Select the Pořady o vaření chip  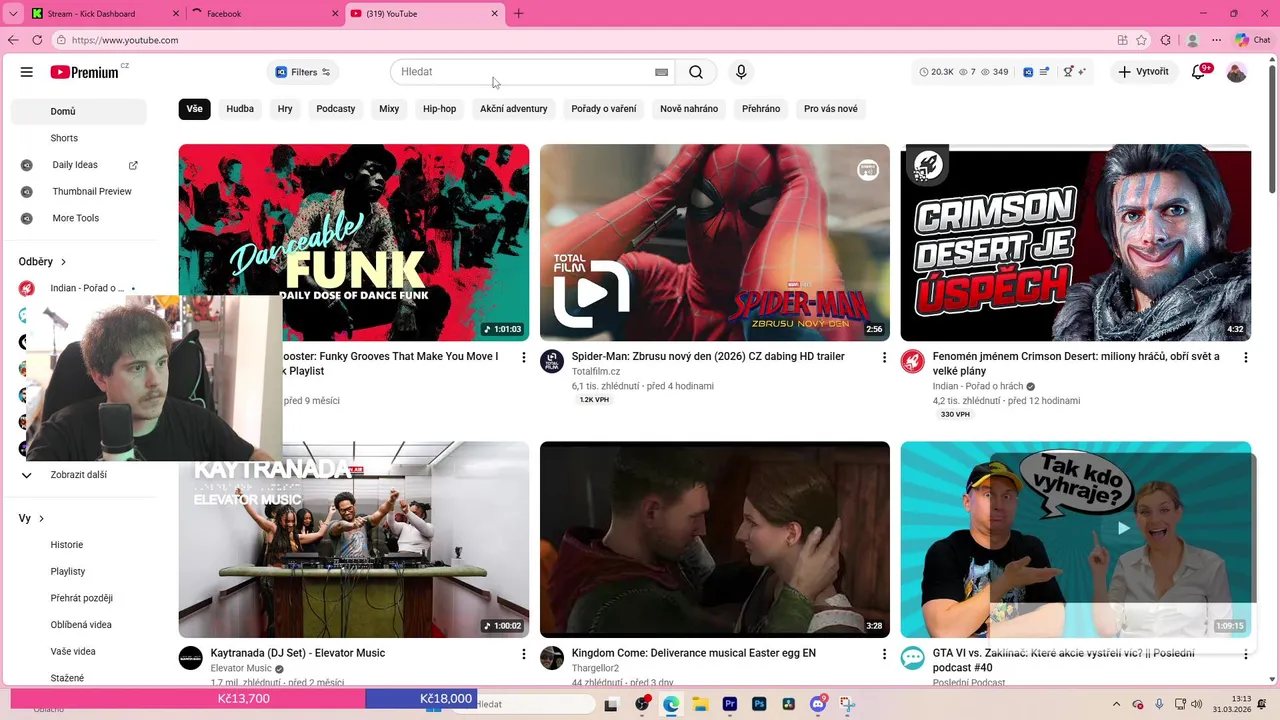click(x=604, y=109)
